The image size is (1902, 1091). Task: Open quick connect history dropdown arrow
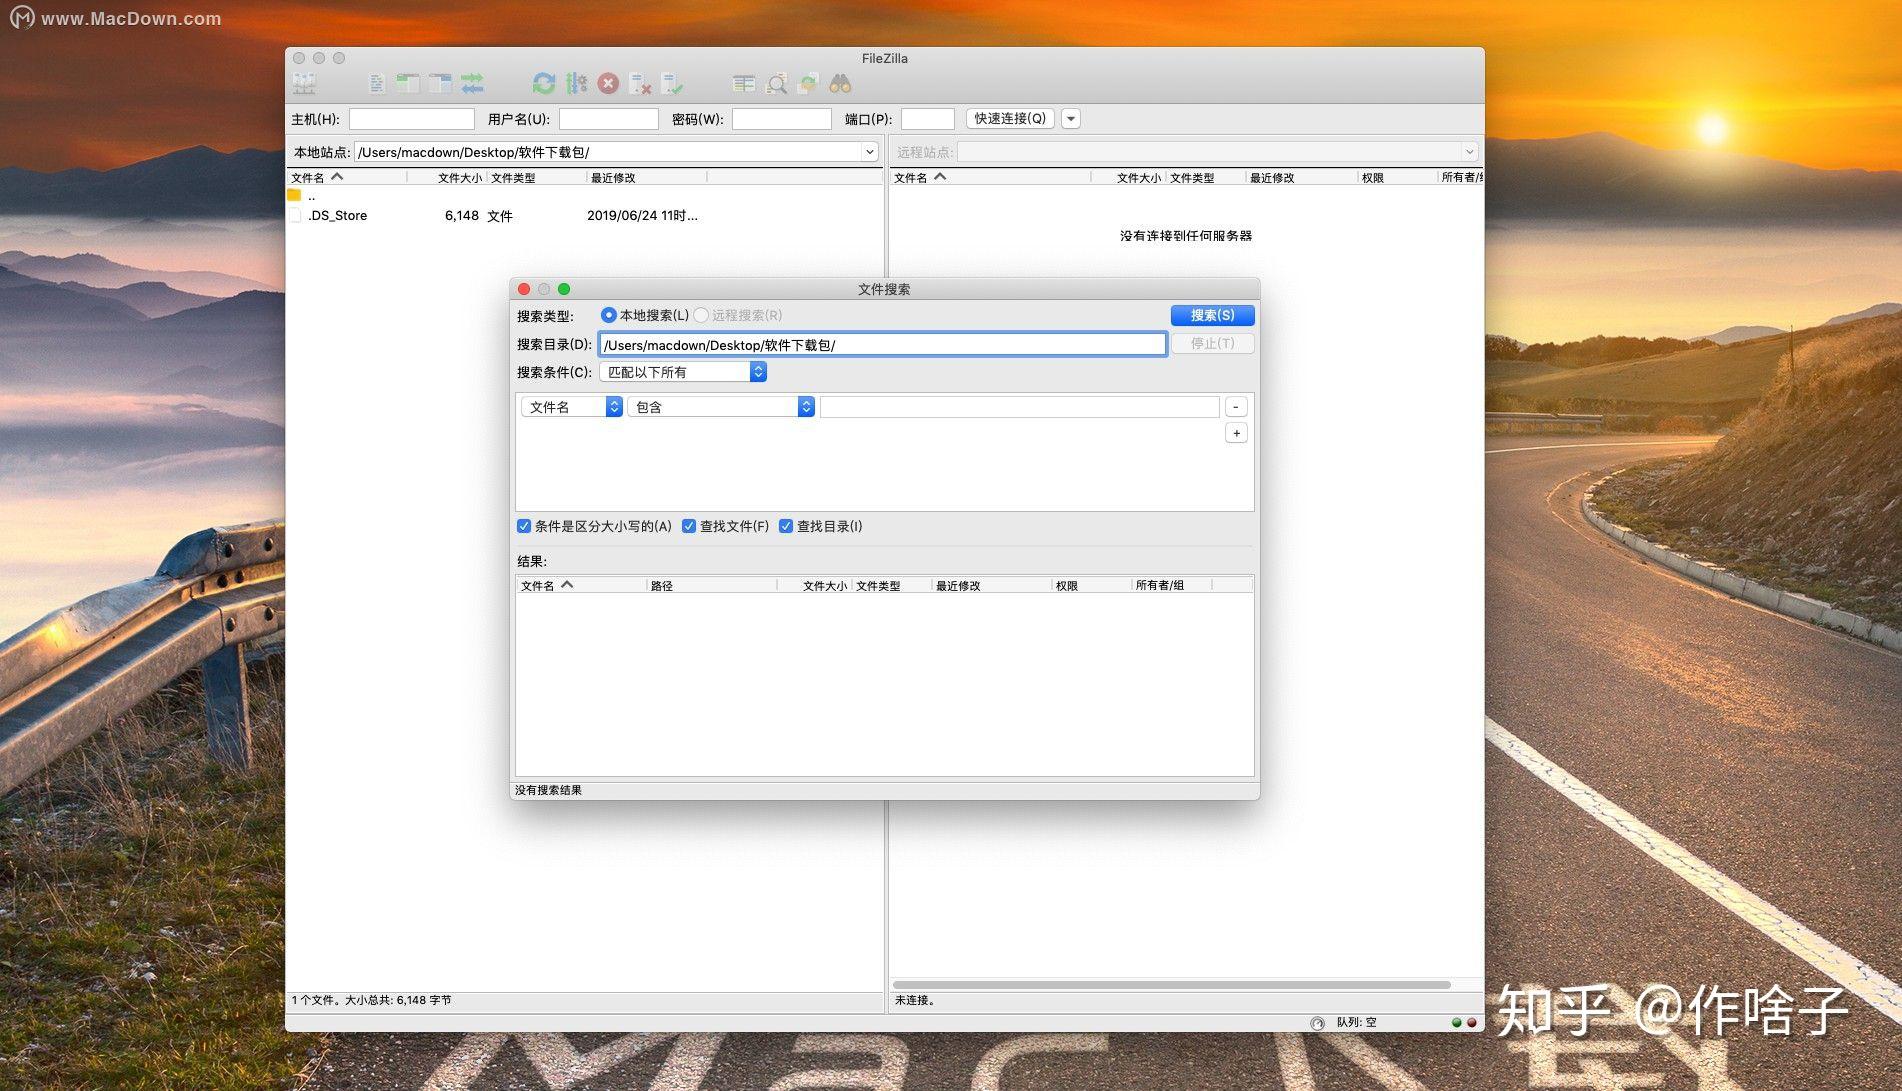click(1071, 119)
